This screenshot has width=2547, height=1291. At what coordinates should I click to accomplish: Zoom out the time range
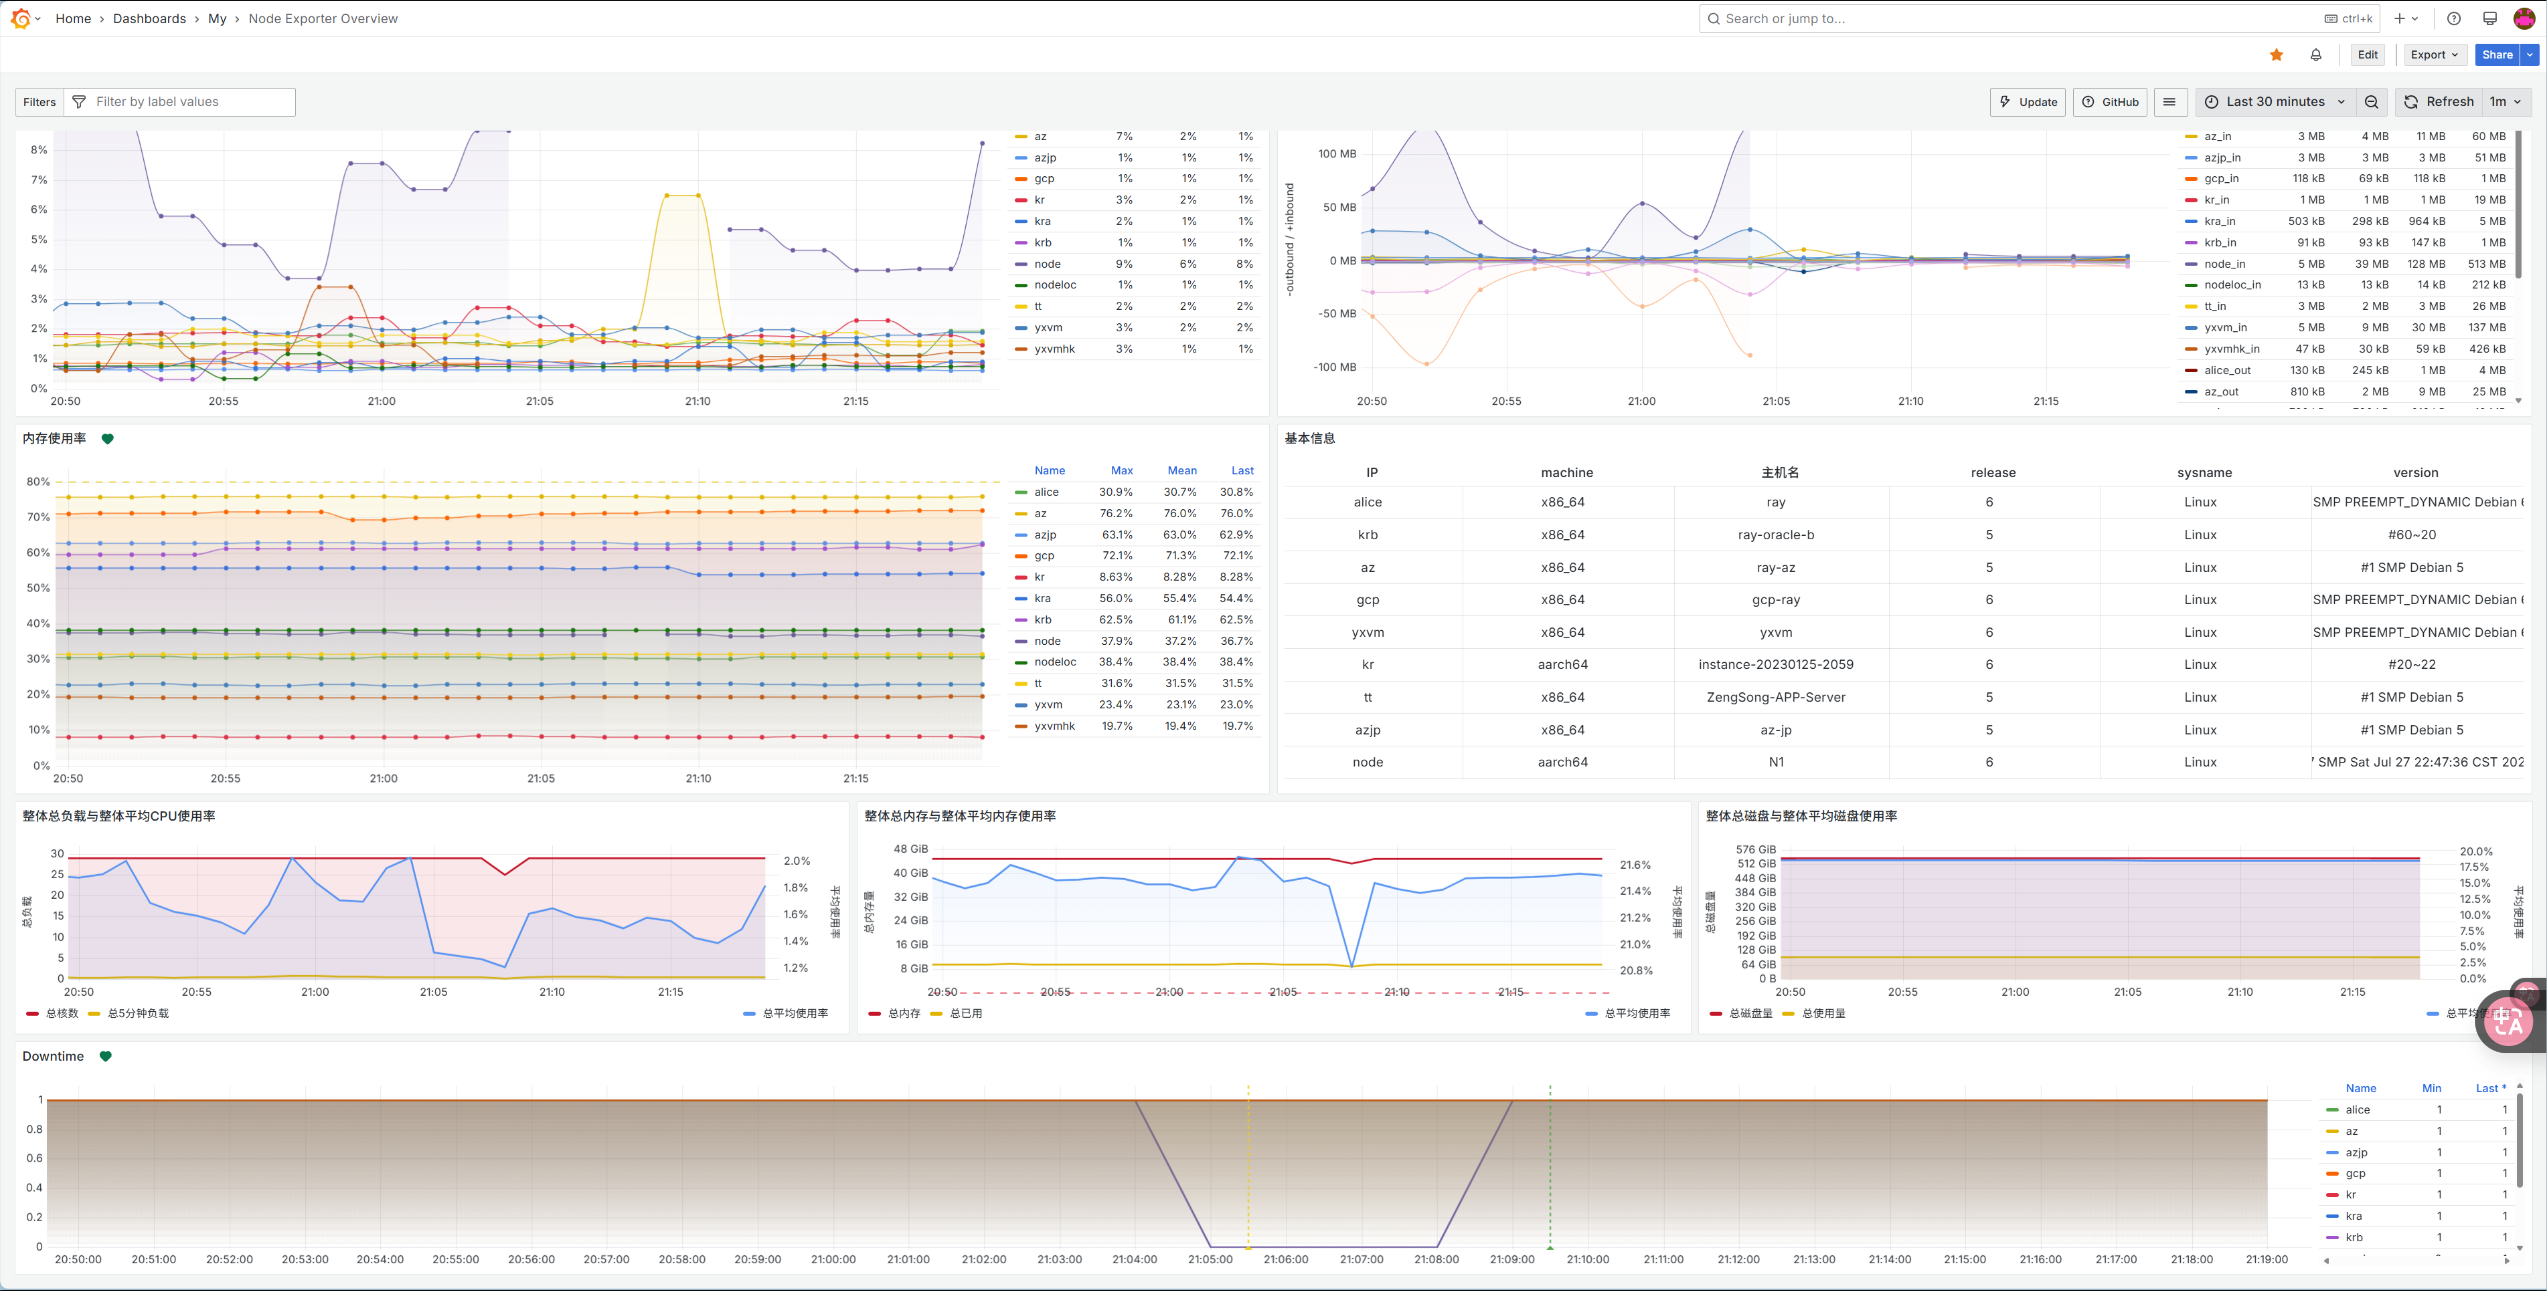pos(2371,102)
